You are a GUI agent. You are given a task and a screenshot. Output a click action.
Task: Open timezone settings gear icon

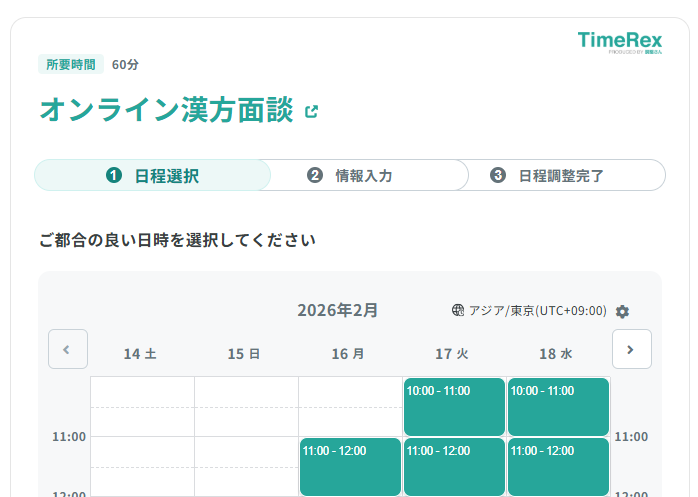622,311
